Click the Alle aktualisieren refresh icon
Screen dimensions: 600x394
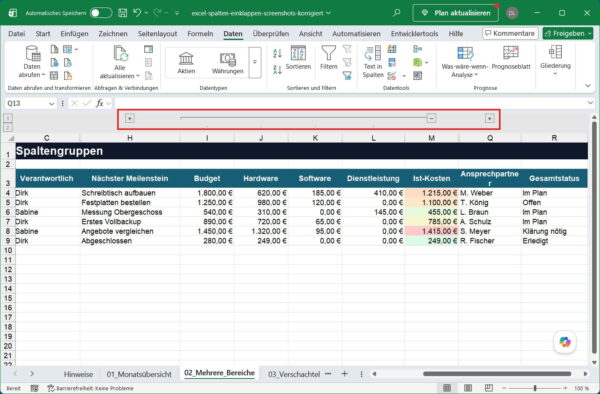click(120, 54)
